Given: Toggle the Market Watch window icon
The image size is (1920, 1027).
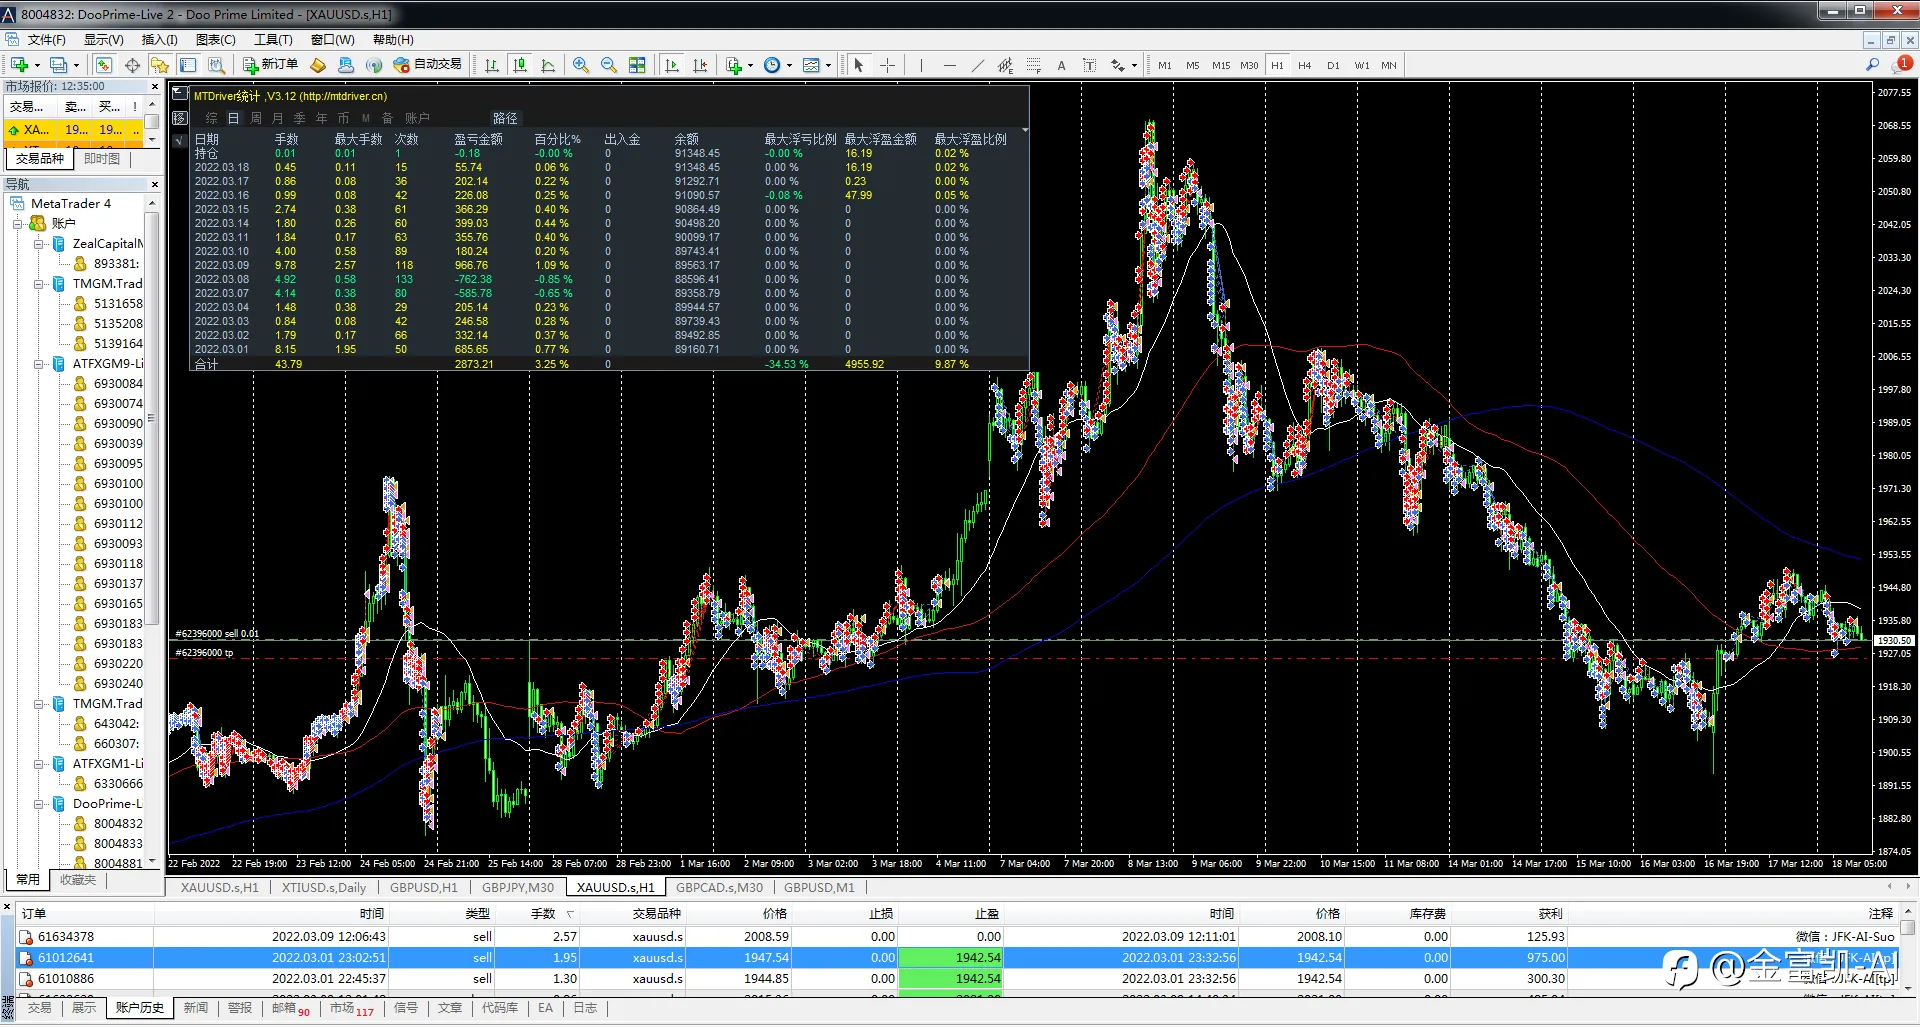Looking at the screenshot, I should click(104, 65).
